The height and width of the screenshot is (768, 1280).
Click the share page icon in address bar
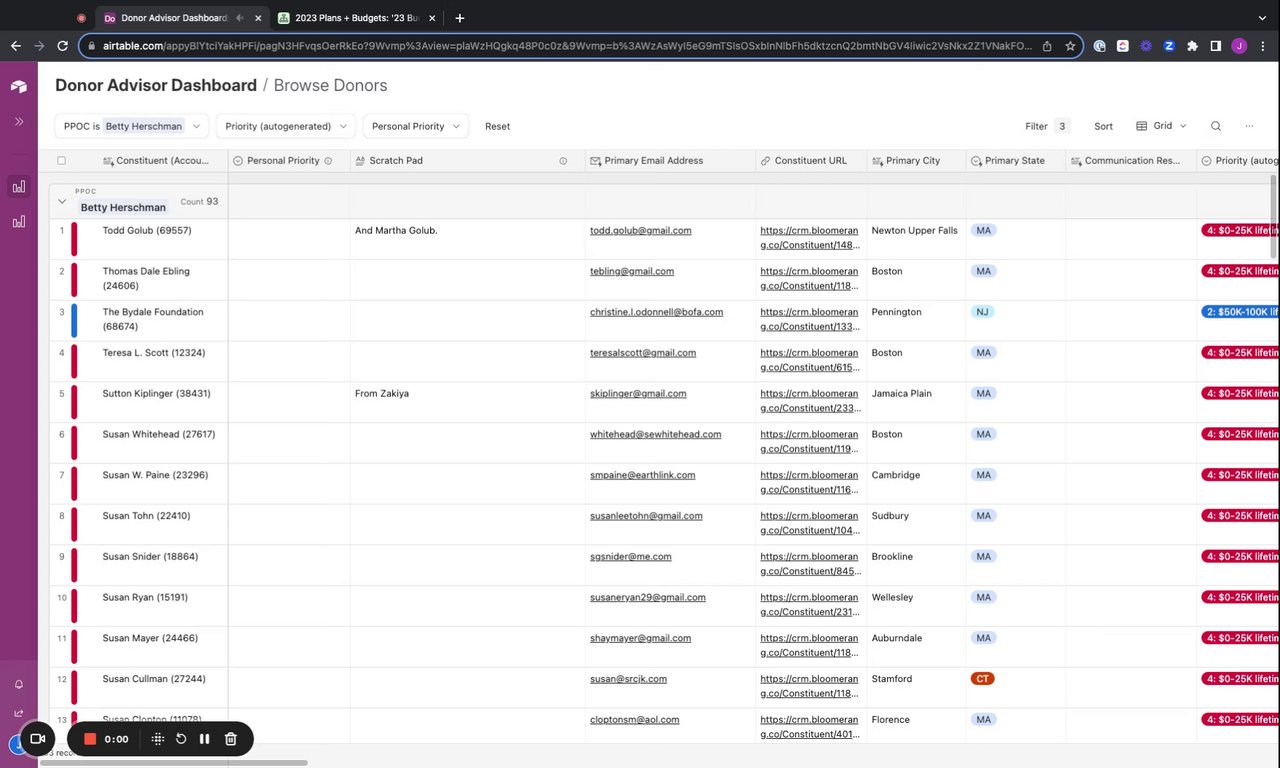(x=1047, y=46)
